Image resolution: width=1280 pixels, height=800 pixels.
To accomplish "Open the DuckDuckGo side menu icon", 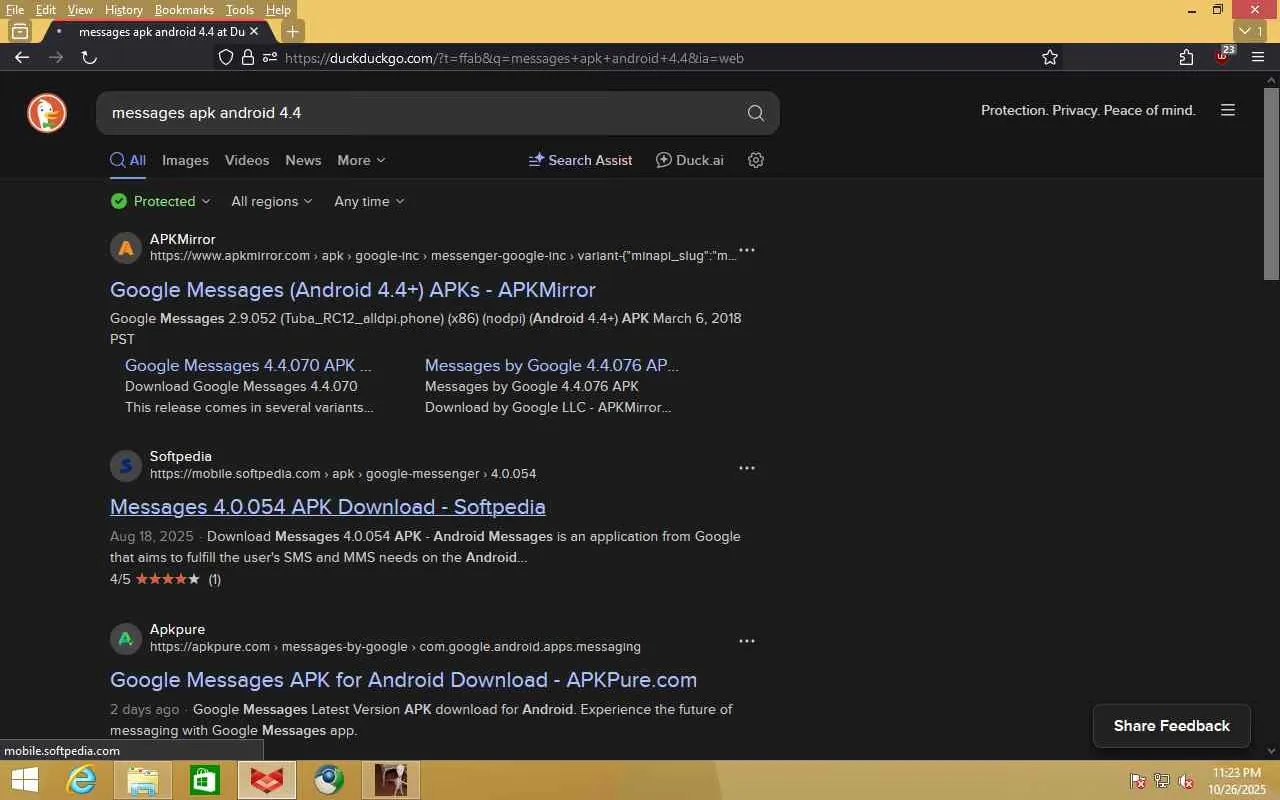I will (1228, 110).
